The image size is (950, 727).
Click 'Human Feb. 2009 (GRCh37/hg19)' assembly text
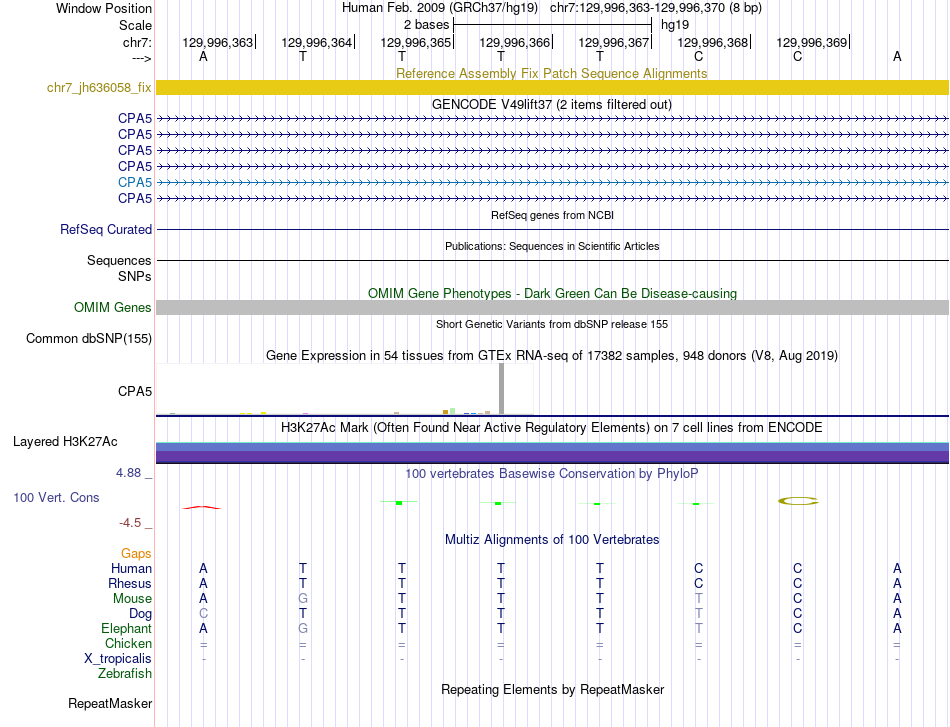coord(440,8)
